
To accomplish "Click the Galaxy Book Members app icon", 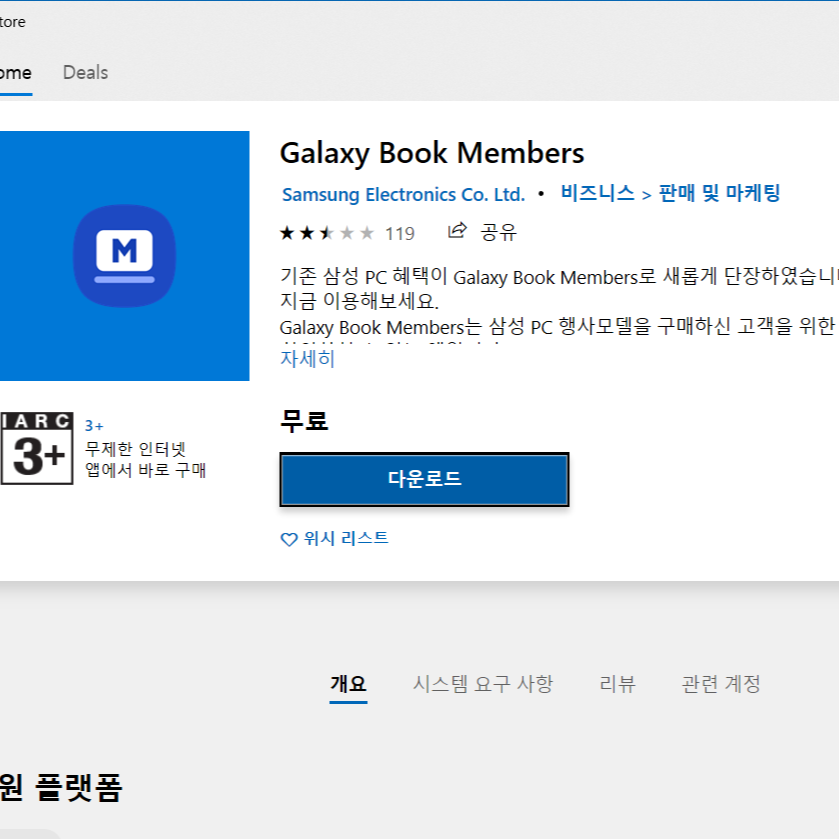I will (124, 256).
